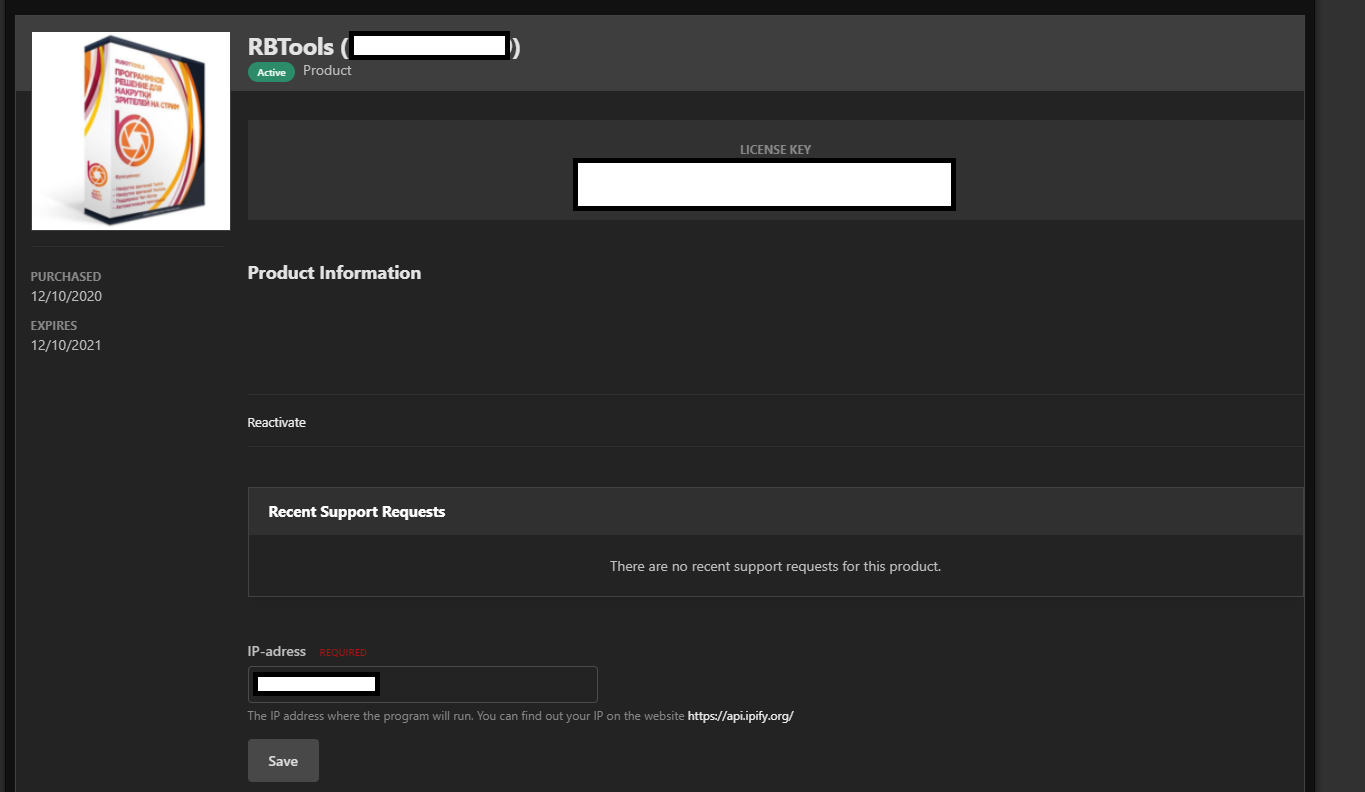Click the no recent support requests message

(x=775, y=566)
